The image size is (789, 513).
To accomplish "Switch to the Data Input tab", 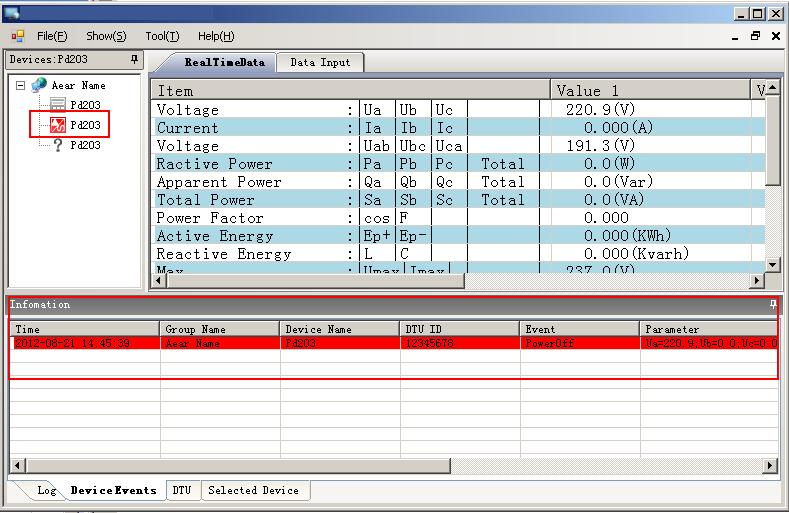I will point(320,62).
